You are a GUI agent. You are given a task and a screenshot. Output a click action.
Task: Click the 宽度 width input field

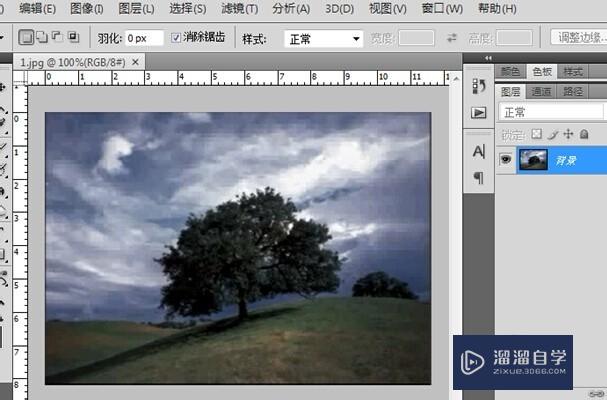point(416,38)
